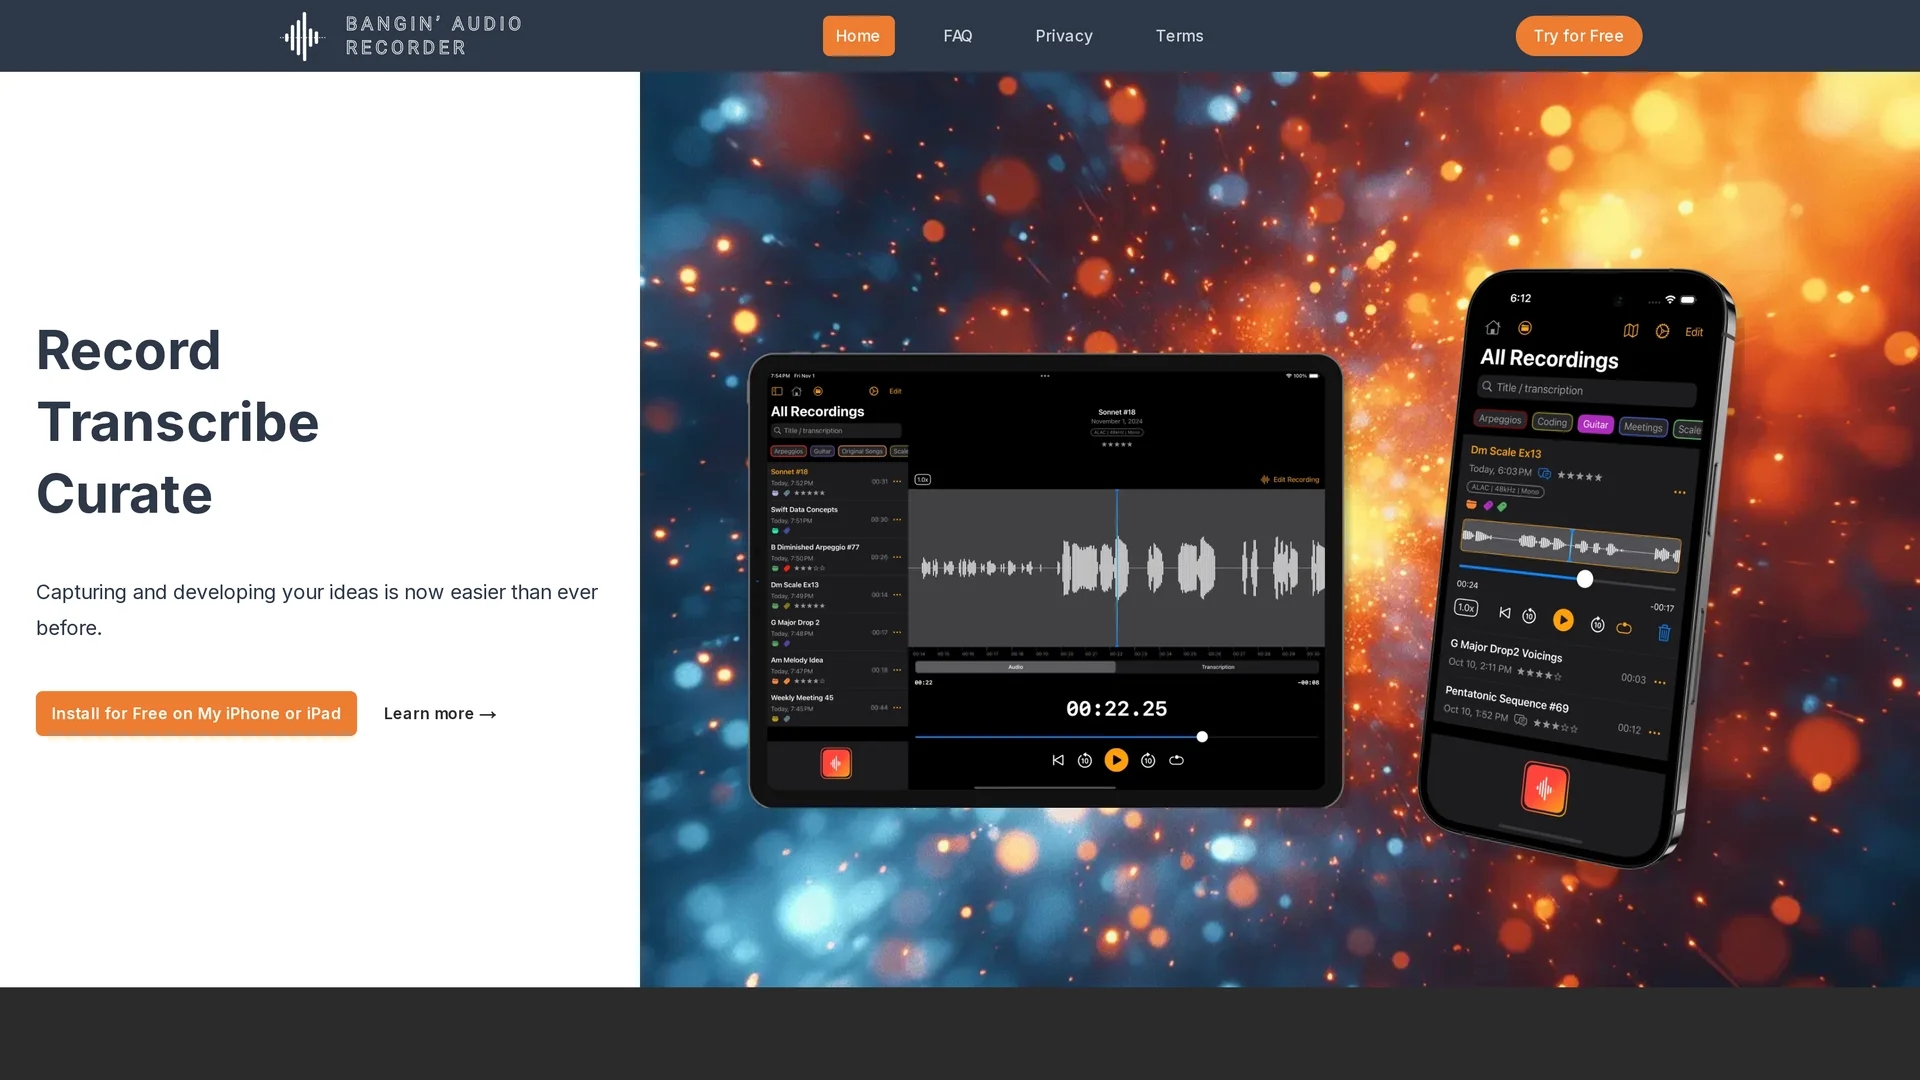Click the home icon on the iPad toolbar

click(x=797, y=391)
